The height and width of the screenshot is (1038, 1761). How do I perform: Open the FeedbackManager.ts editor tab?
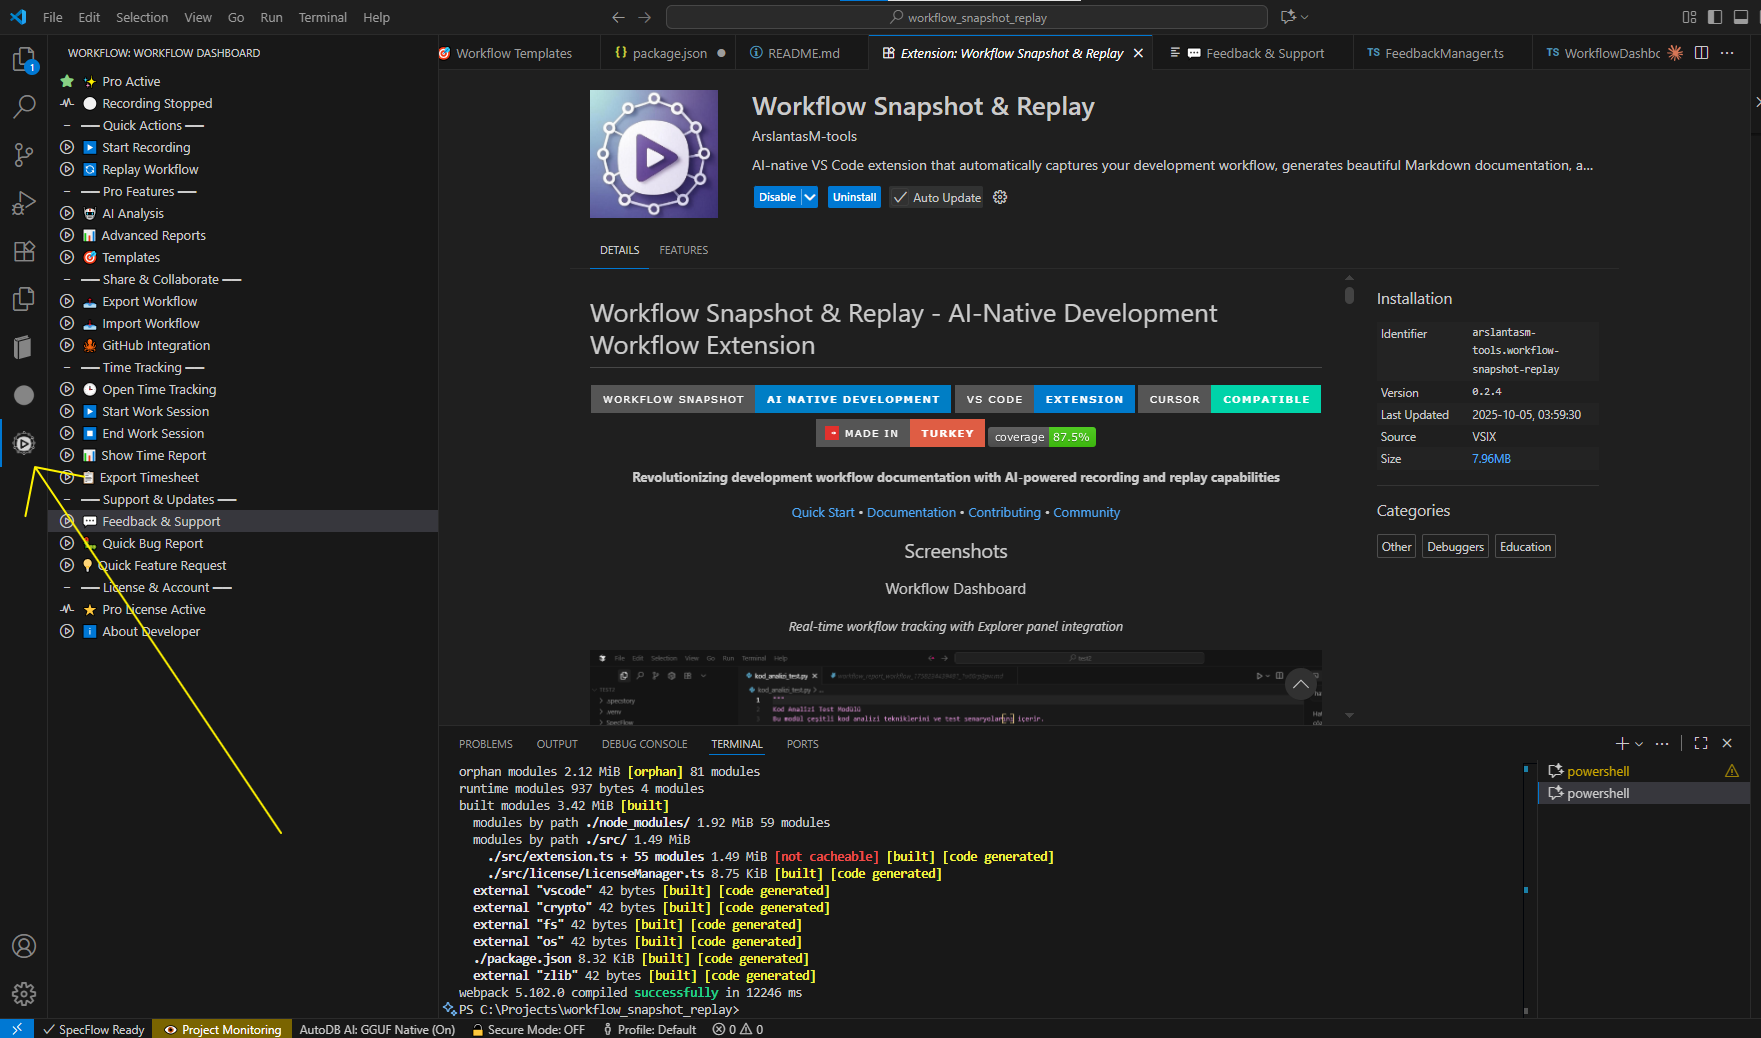tap(1443, 53)
